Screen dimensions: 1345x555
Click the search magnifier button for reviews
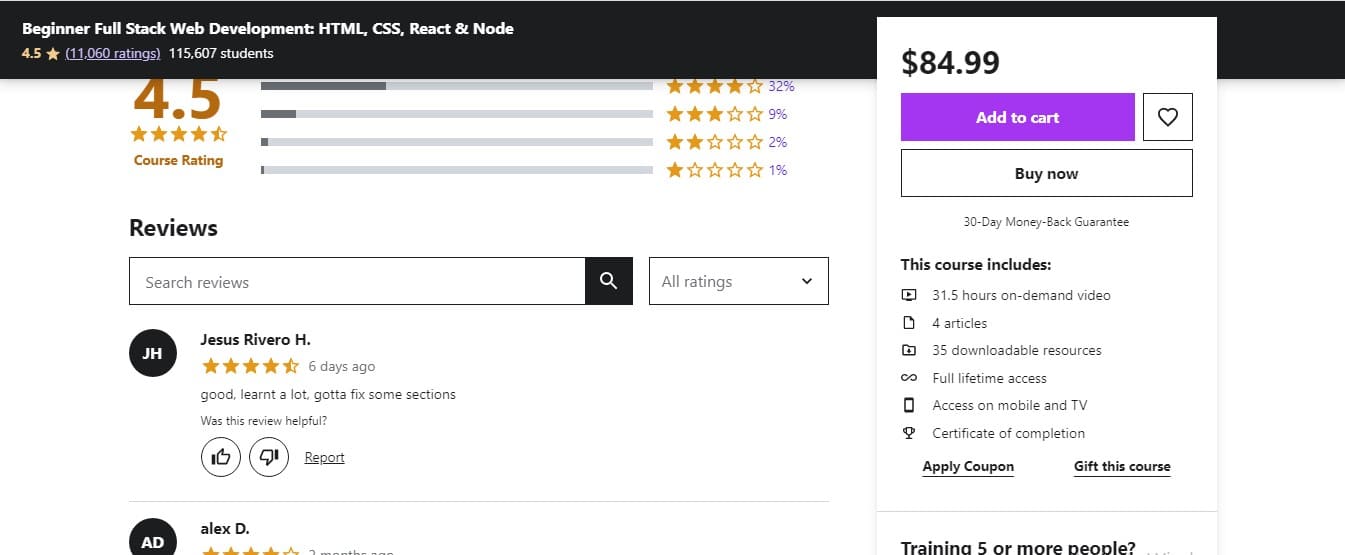click(x=608, y=281)
